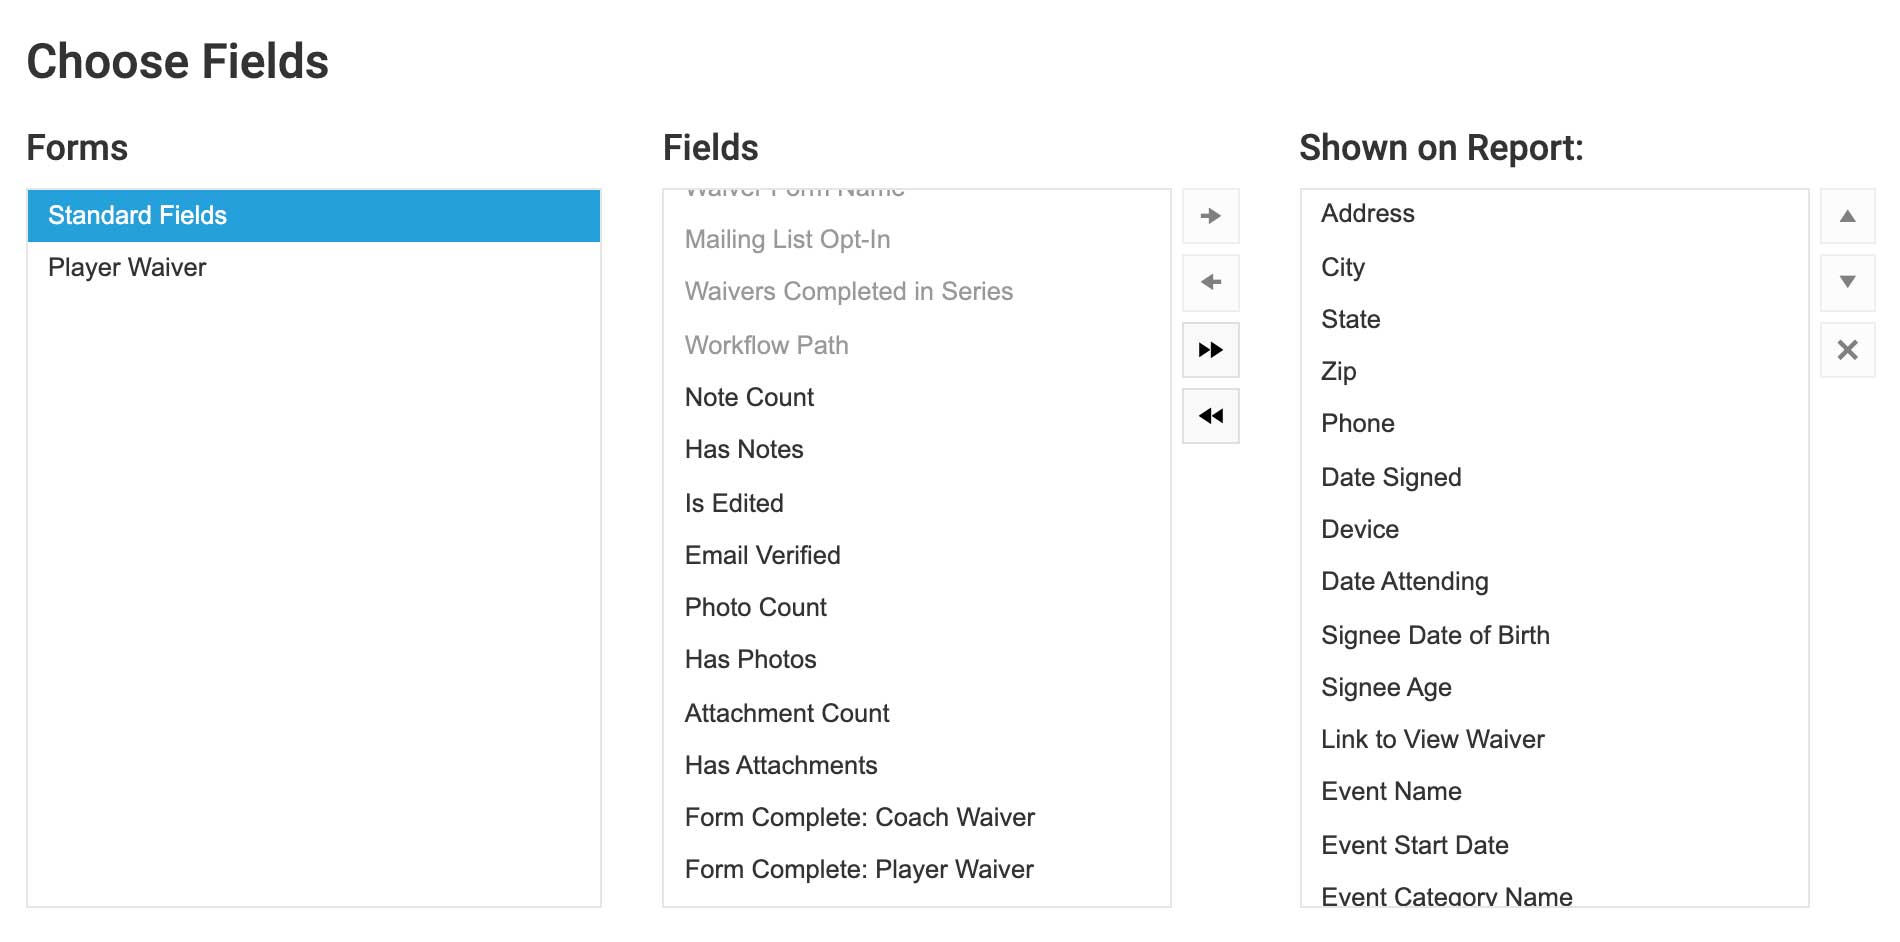Screen dimensions: 1900x942
Task: Select Signee Age in the report list
Action: (1386, 687)
